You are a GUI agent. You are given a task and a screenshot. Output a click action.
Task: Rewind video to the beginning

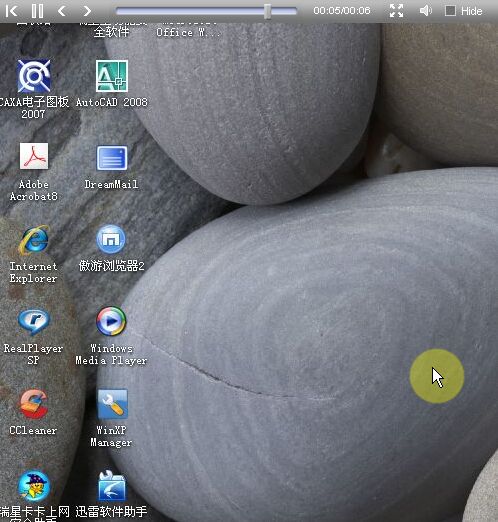(11, 11)
